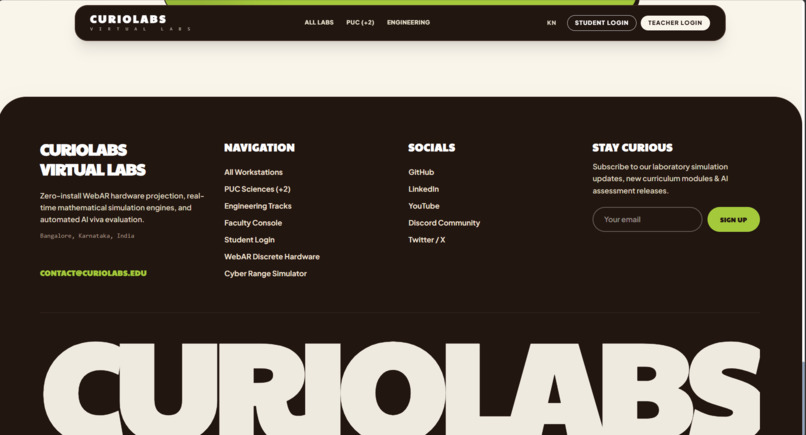806x435 pixels.
Task: Click the CURIOLABS logo in the navbar
Action: click(140, 23)
